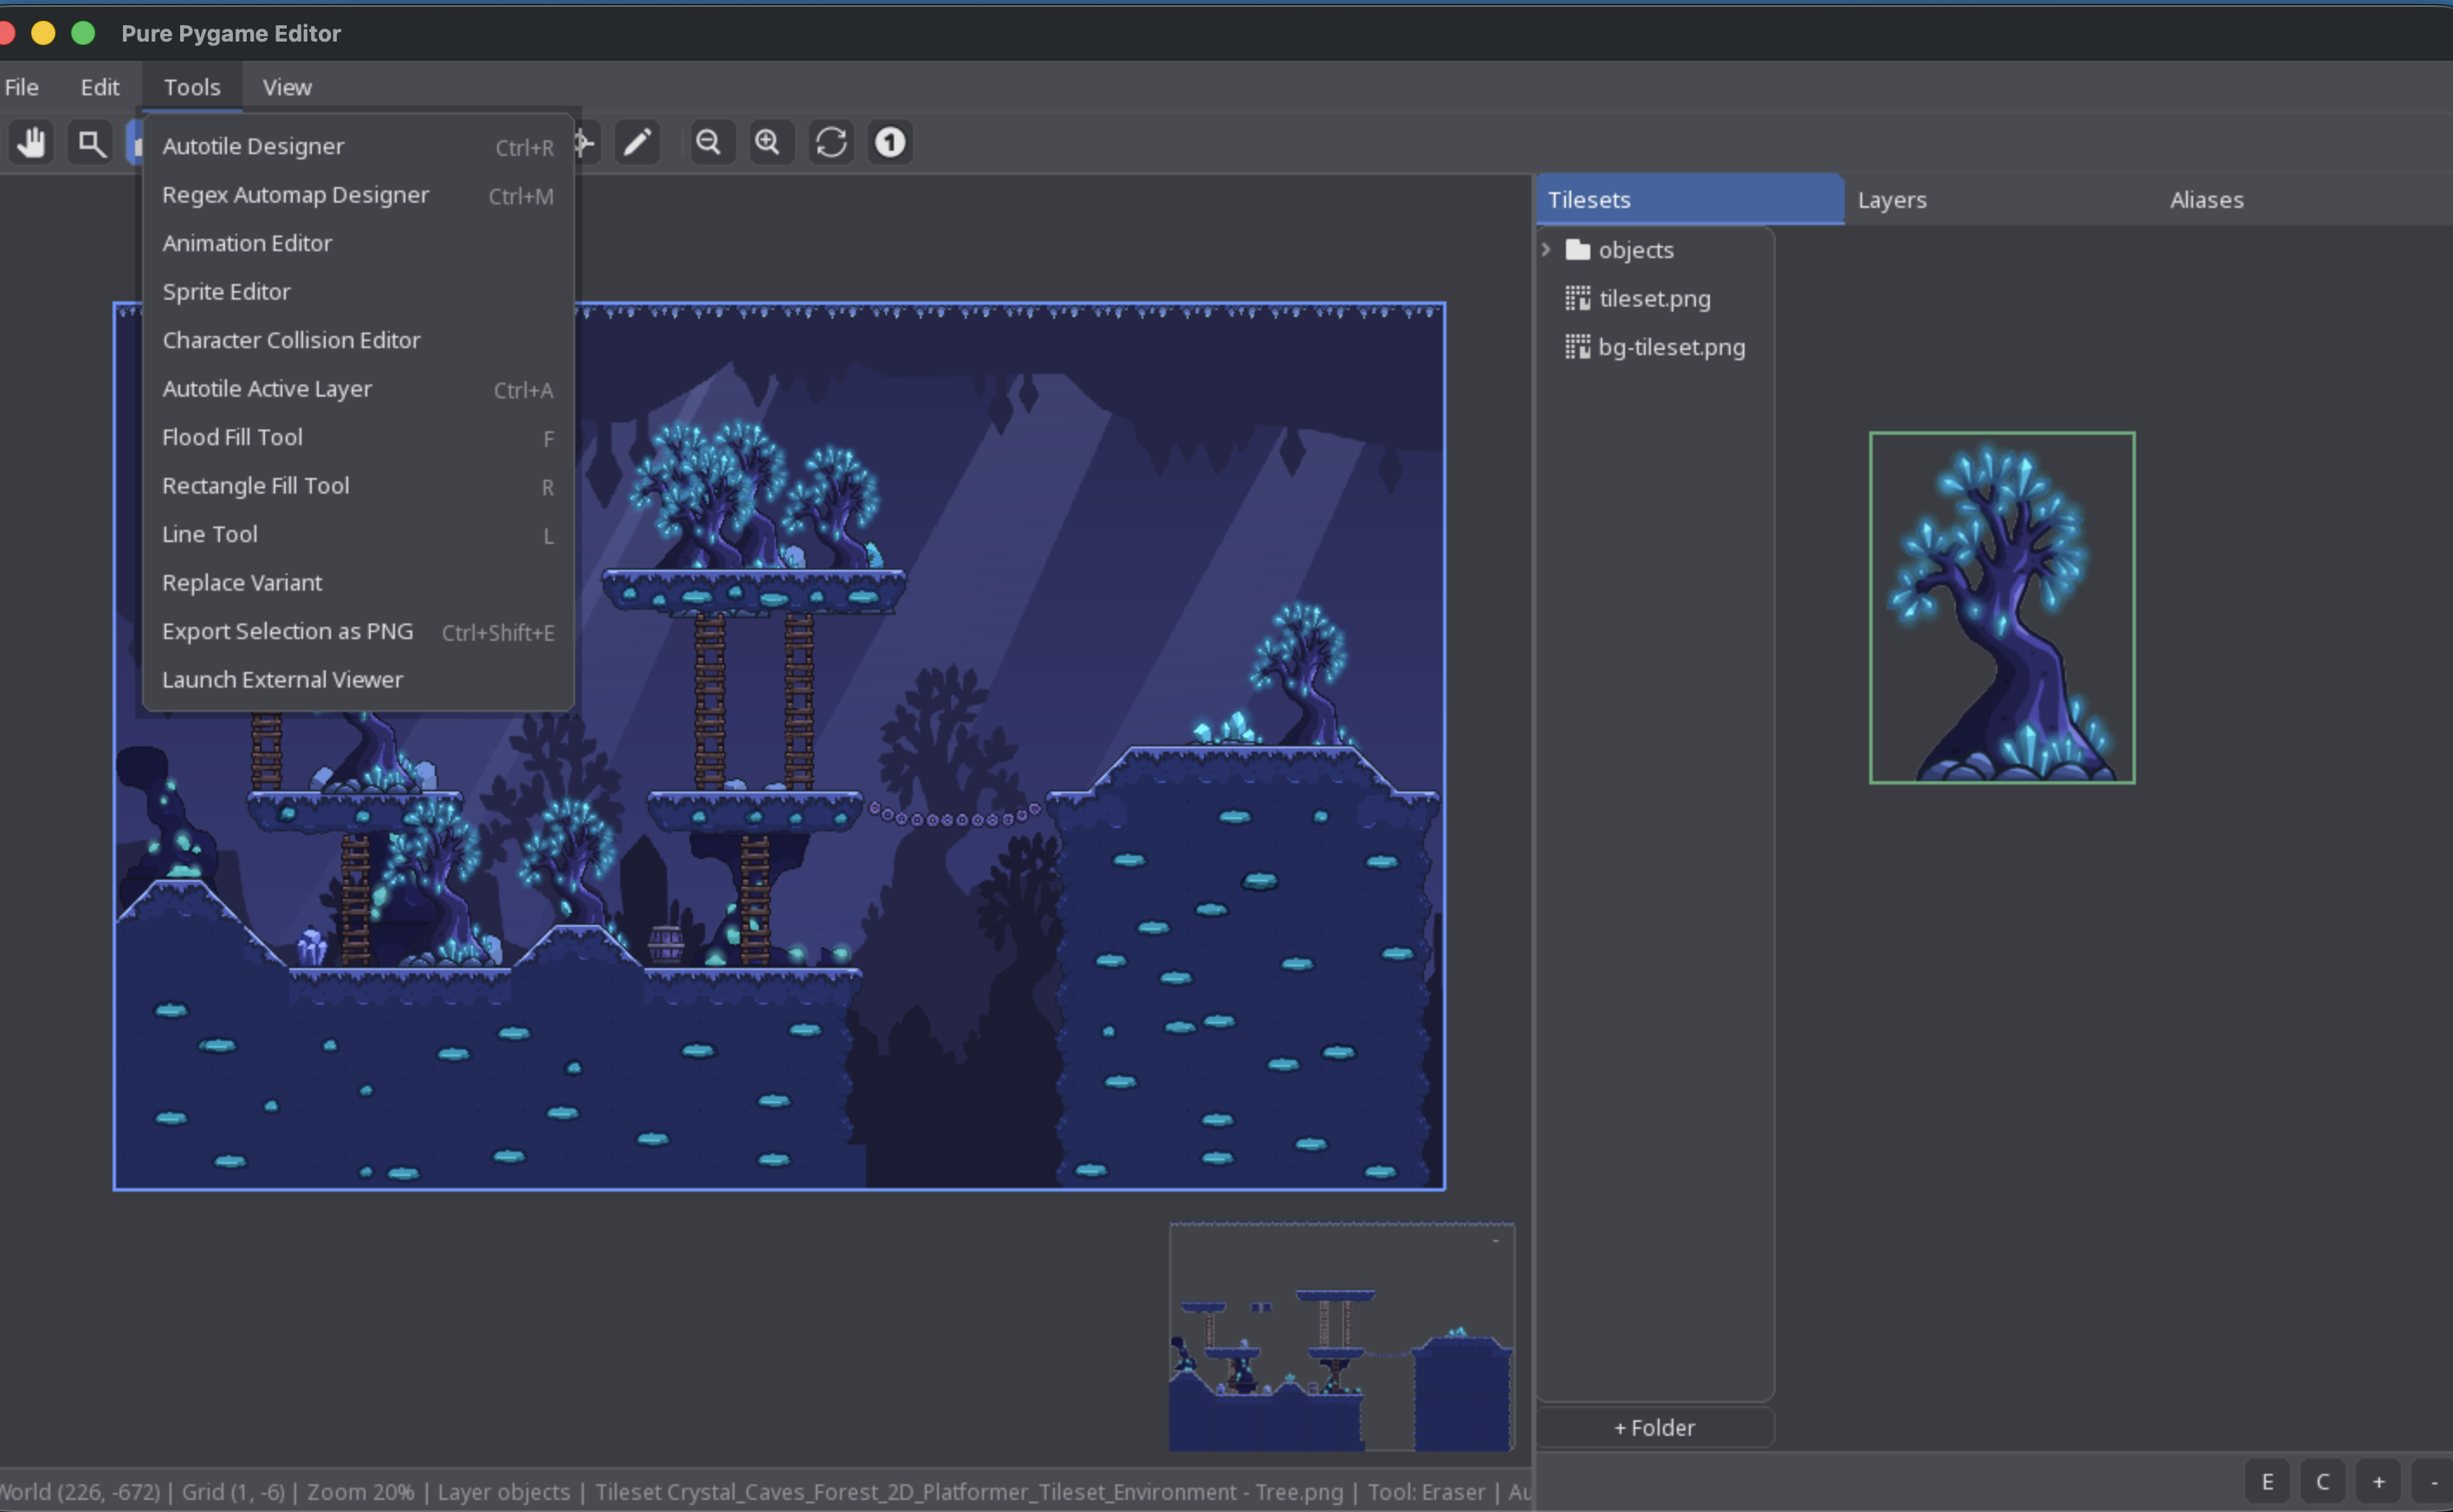Select Replace Variant
Screen dimensions: 2453x1512
pyautogui.click(x=358, y=583)
